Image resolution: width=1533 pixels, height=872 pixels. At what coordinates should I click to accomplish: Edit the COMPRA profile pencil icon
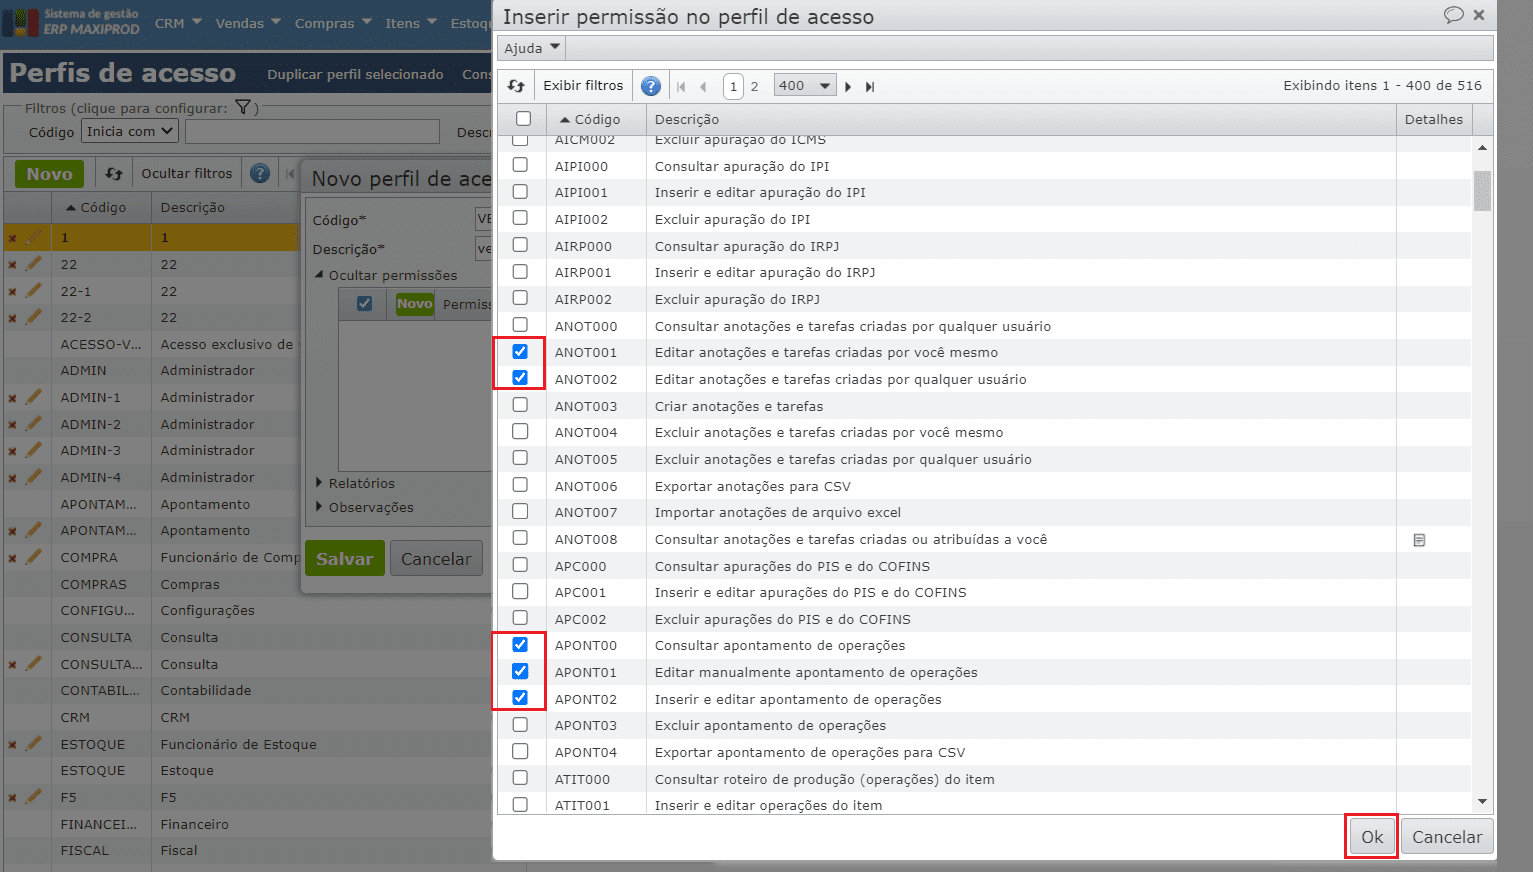tap(33, 557)
